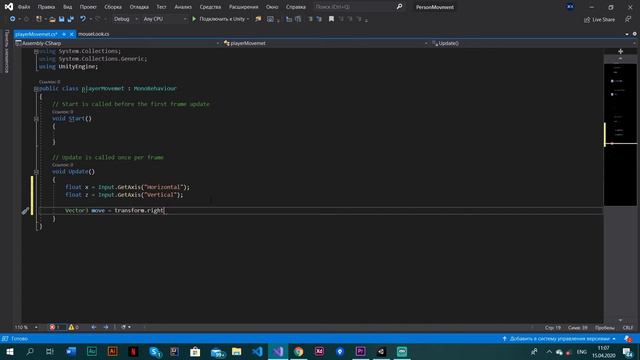
Task: Collapse the Update() method outline
Action: tap(36, 172)
